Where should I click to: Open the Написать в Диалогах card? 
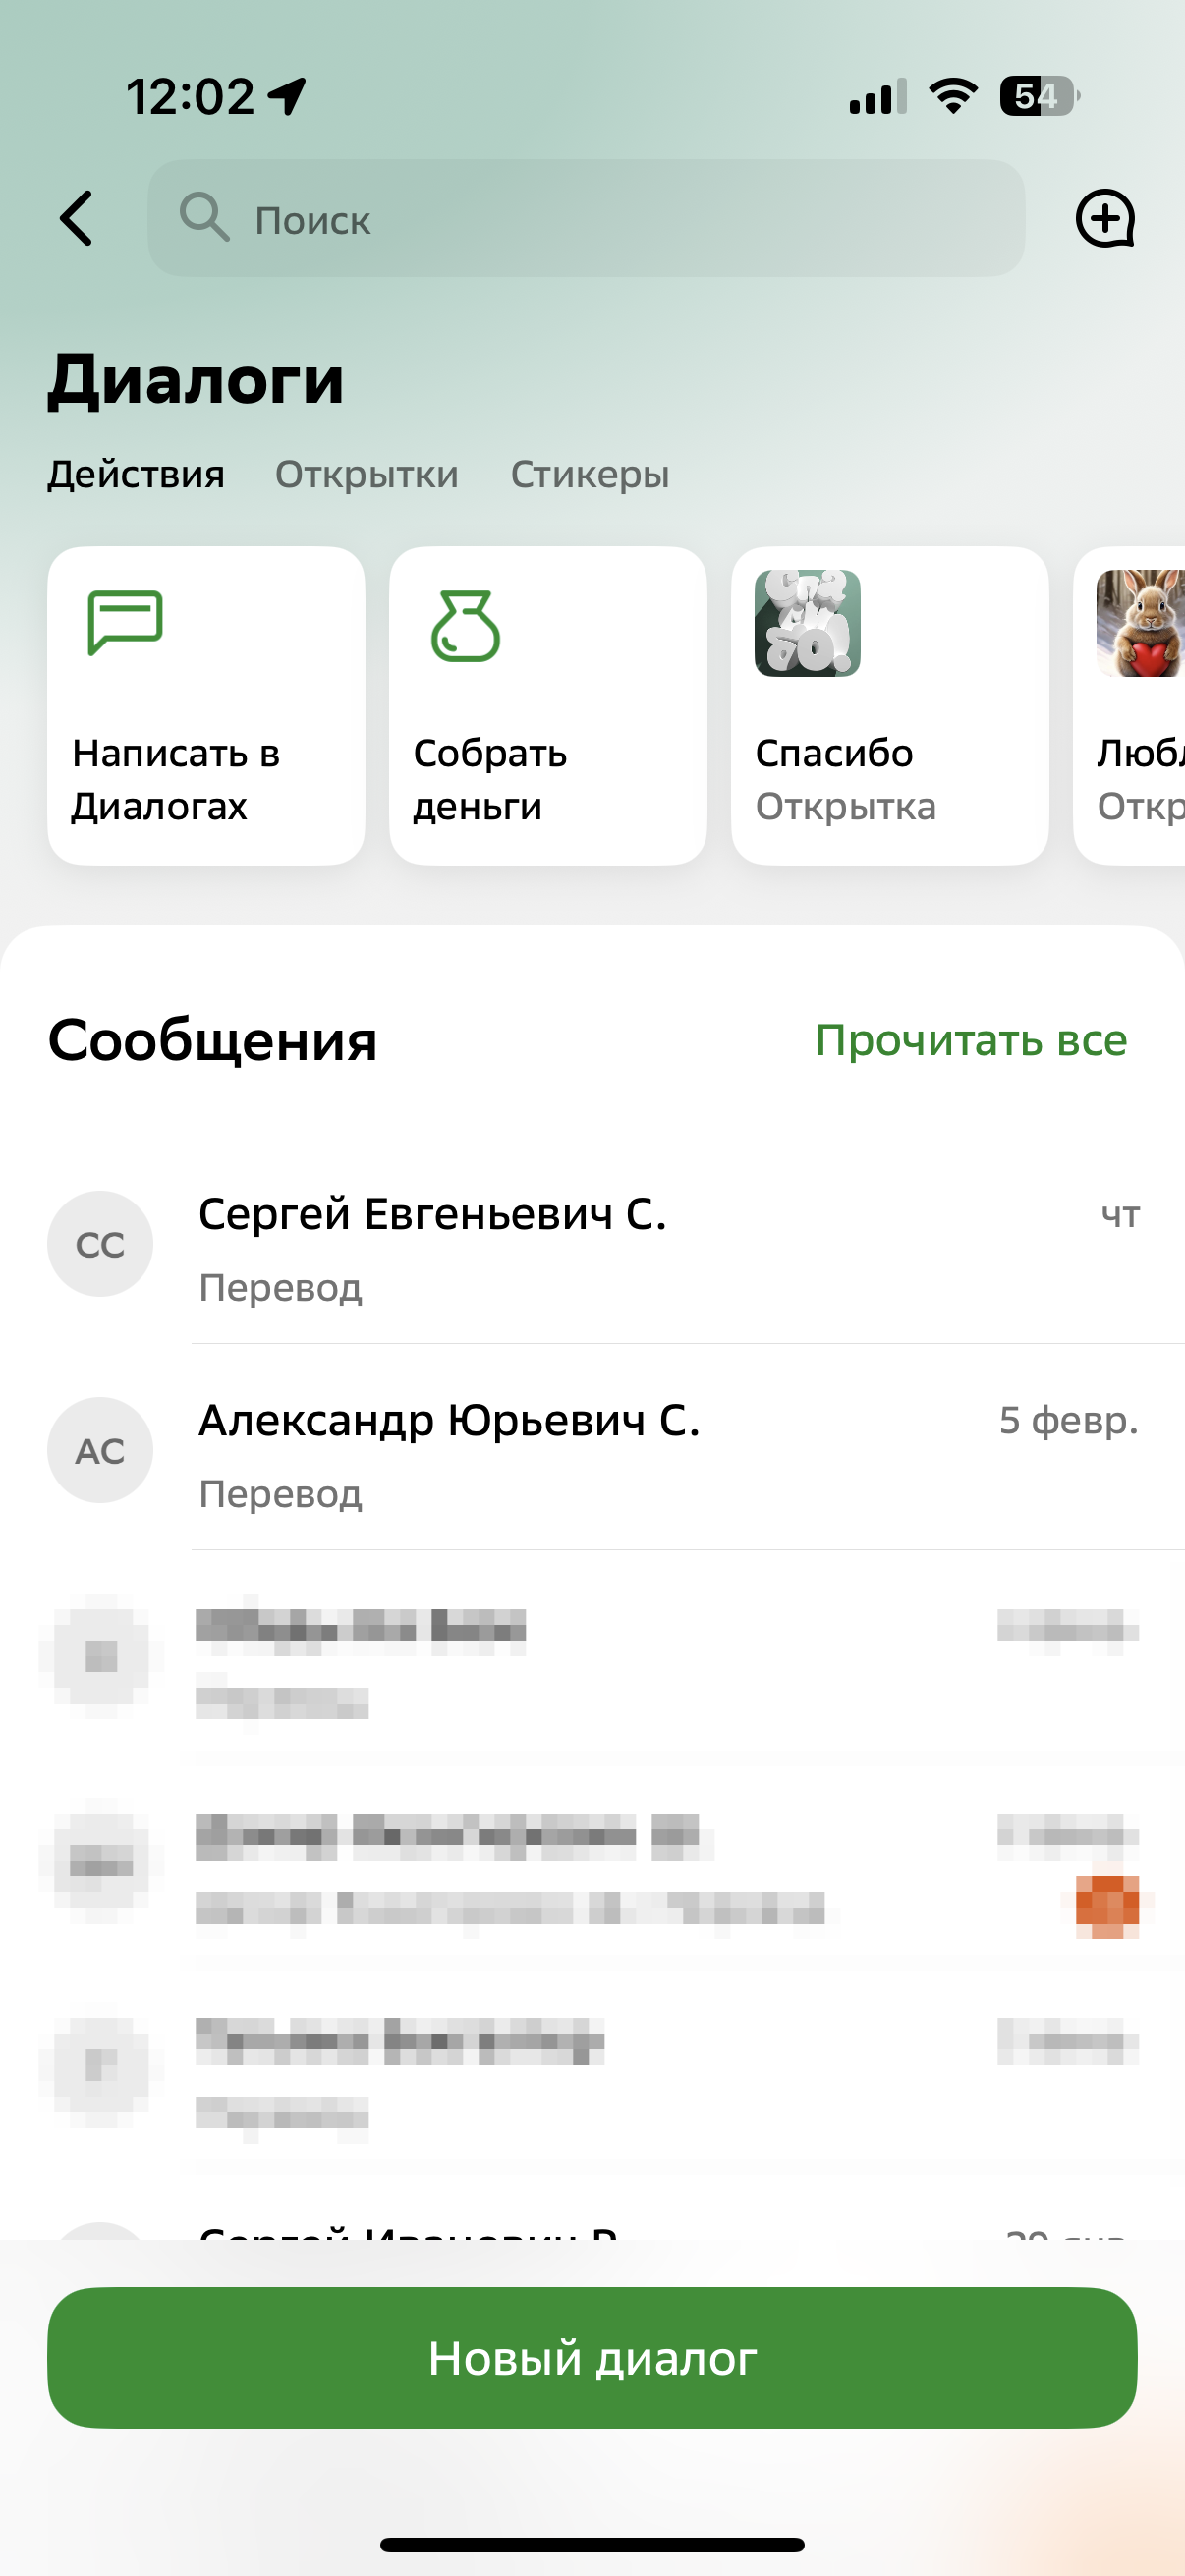[x=206, y=706]
